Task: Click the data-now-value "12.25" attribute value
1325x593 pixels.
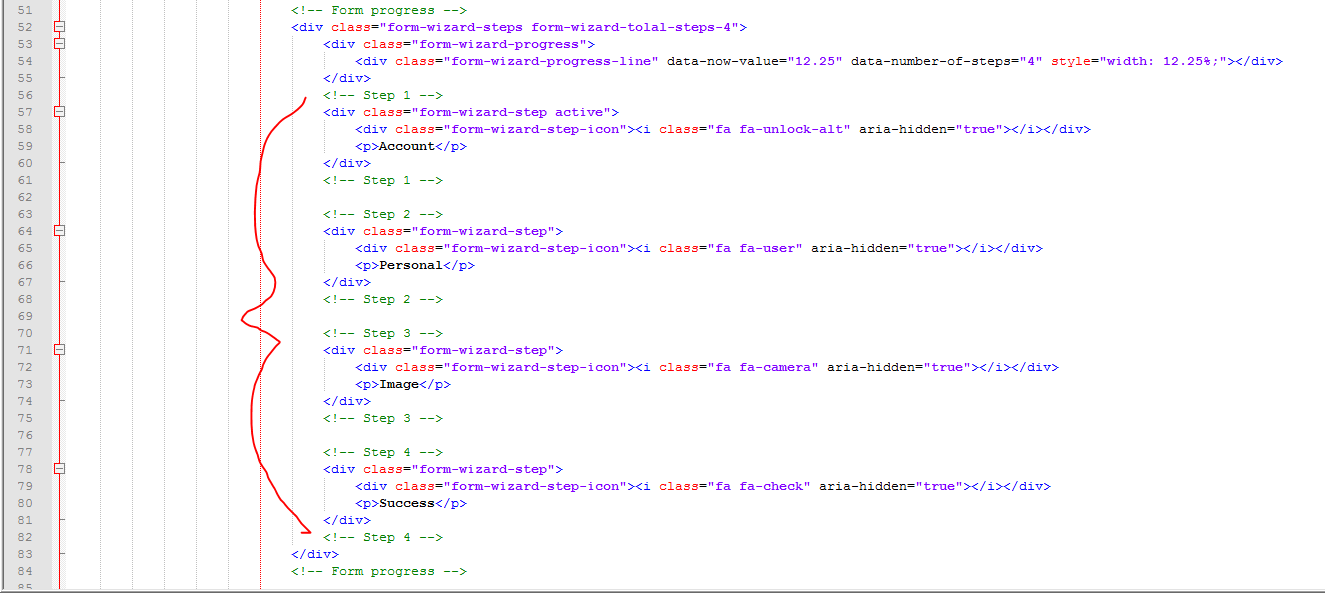Action: (x=815, y=61)
